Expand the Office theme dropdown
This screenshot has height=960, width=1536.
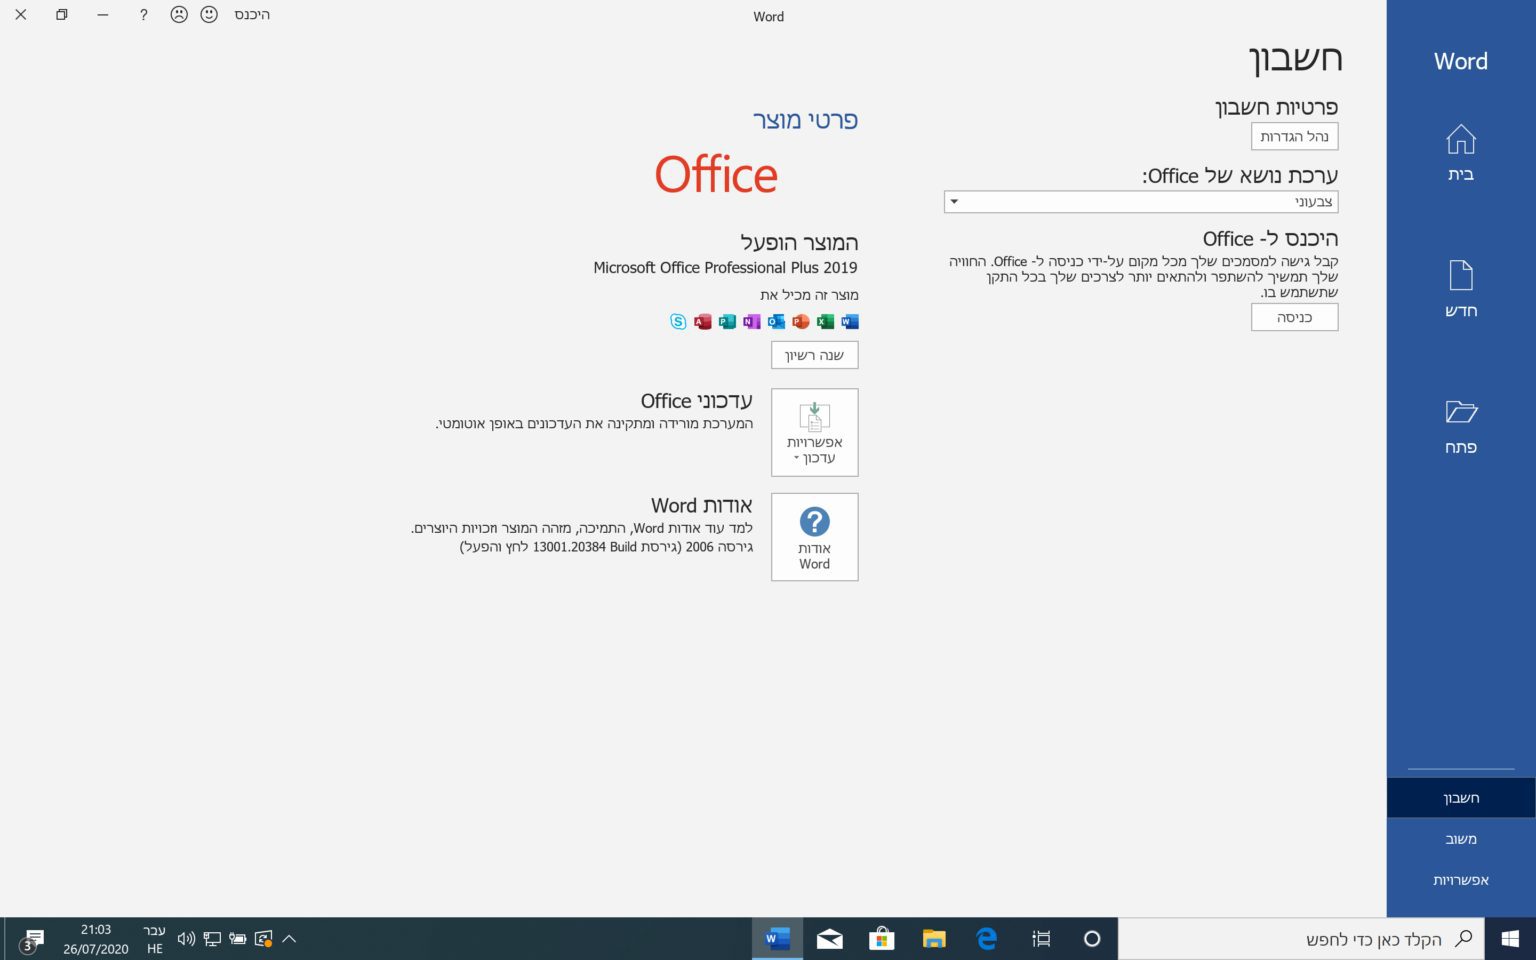point(1140,202)
